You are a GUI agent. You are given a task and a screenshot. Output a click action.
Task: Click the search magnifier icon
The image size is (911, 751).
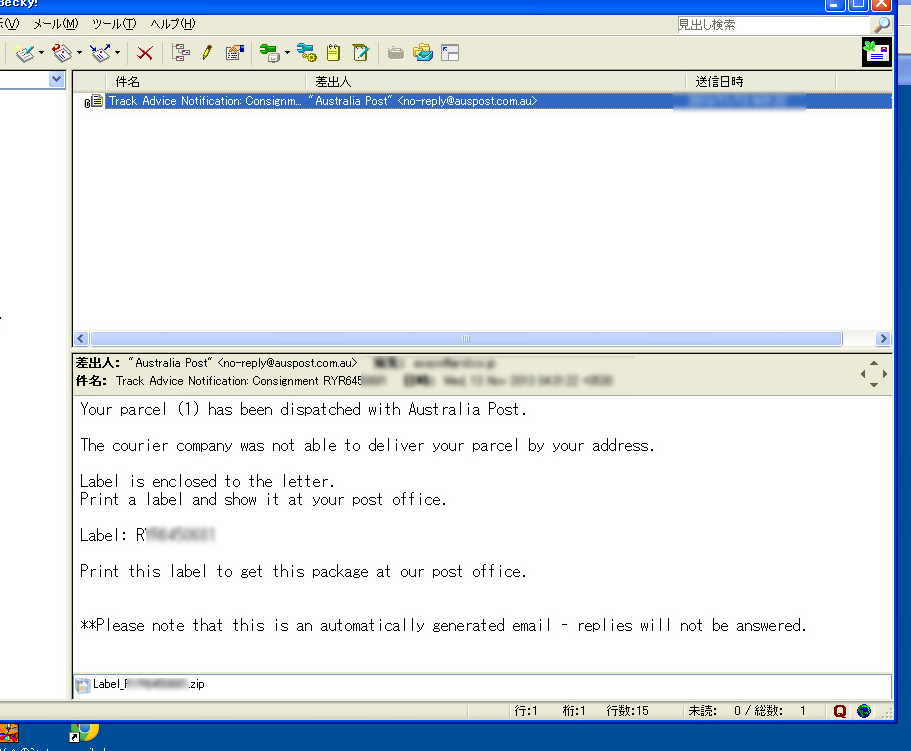882,24
